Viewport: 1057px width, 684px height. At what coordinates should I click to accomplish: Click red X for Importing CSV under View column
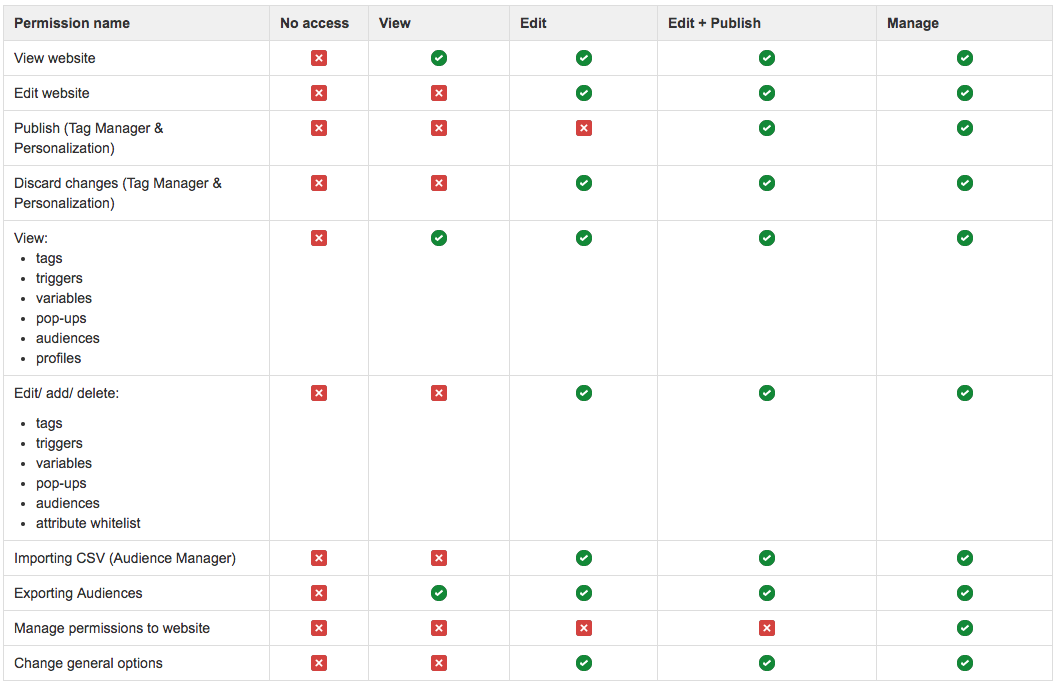click(x=439, y=558)
